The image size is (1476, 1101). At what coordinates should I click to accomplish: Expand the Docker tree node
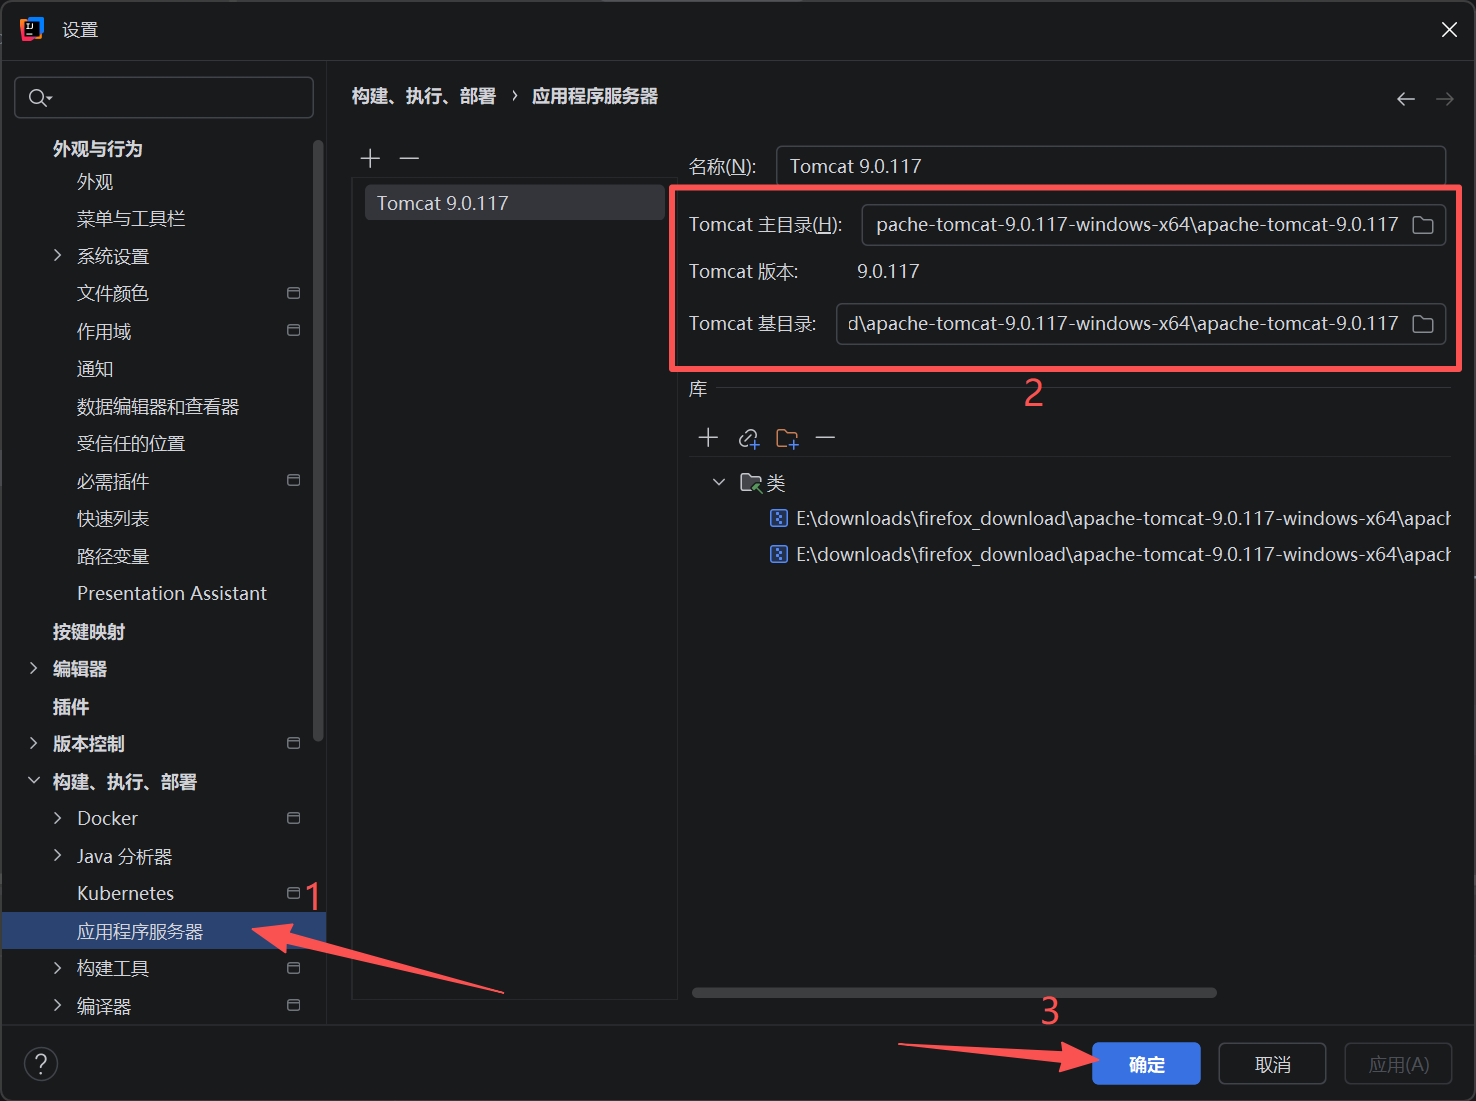57,818
